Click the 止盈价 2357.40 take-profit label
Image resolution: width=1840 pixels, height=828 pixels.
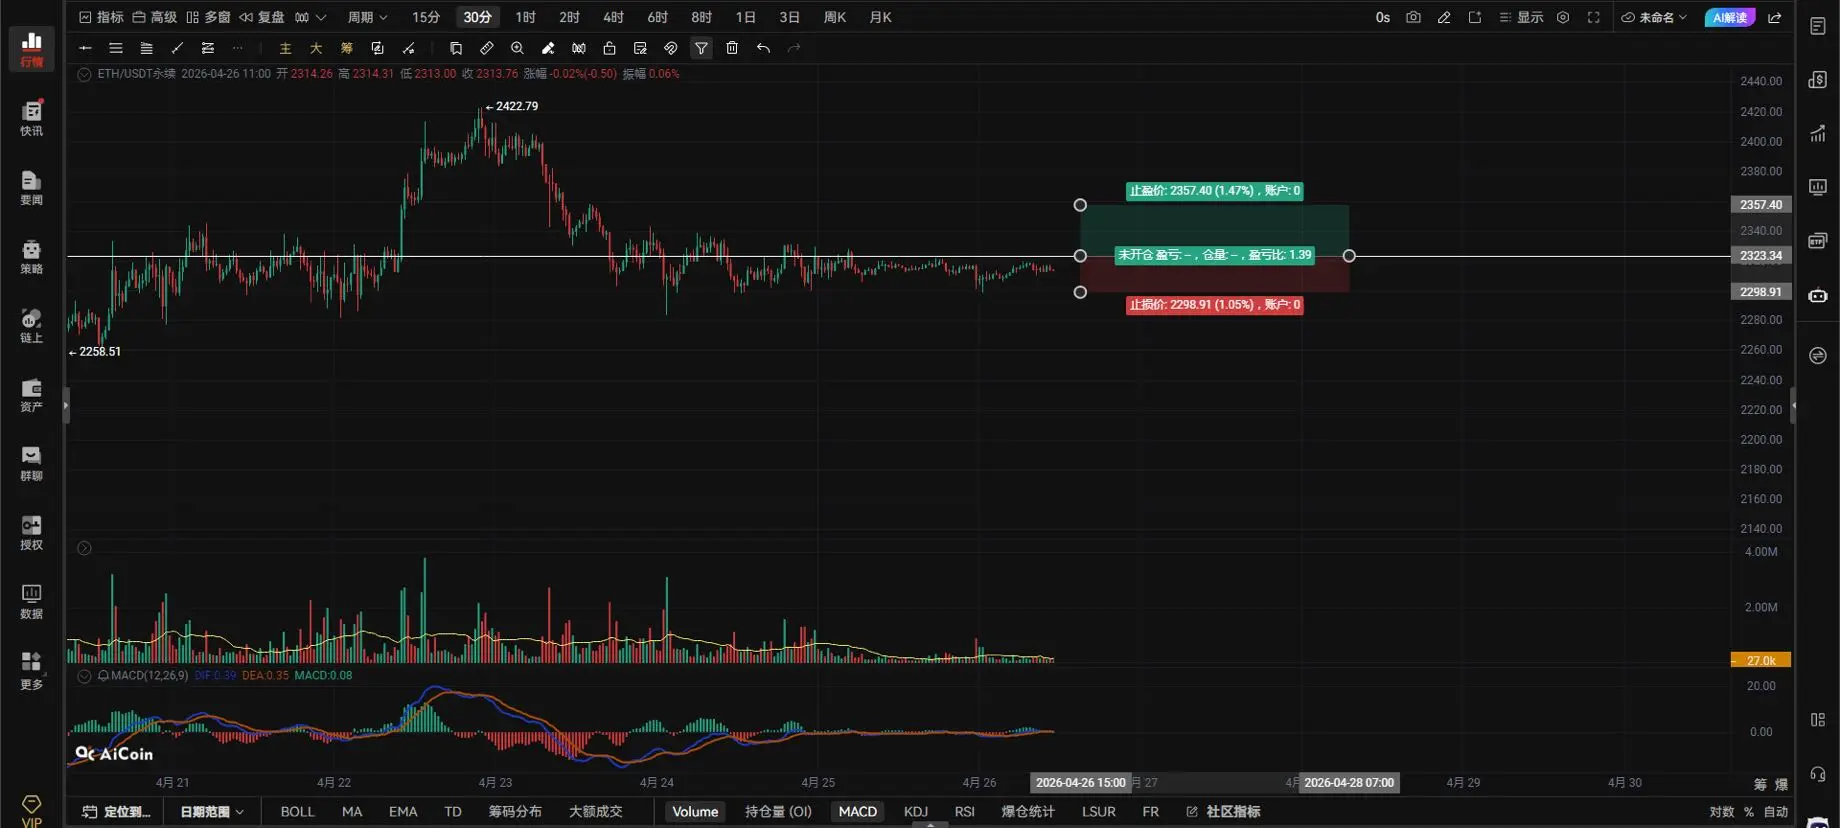pyautogui.click(x=1215, y=191)
